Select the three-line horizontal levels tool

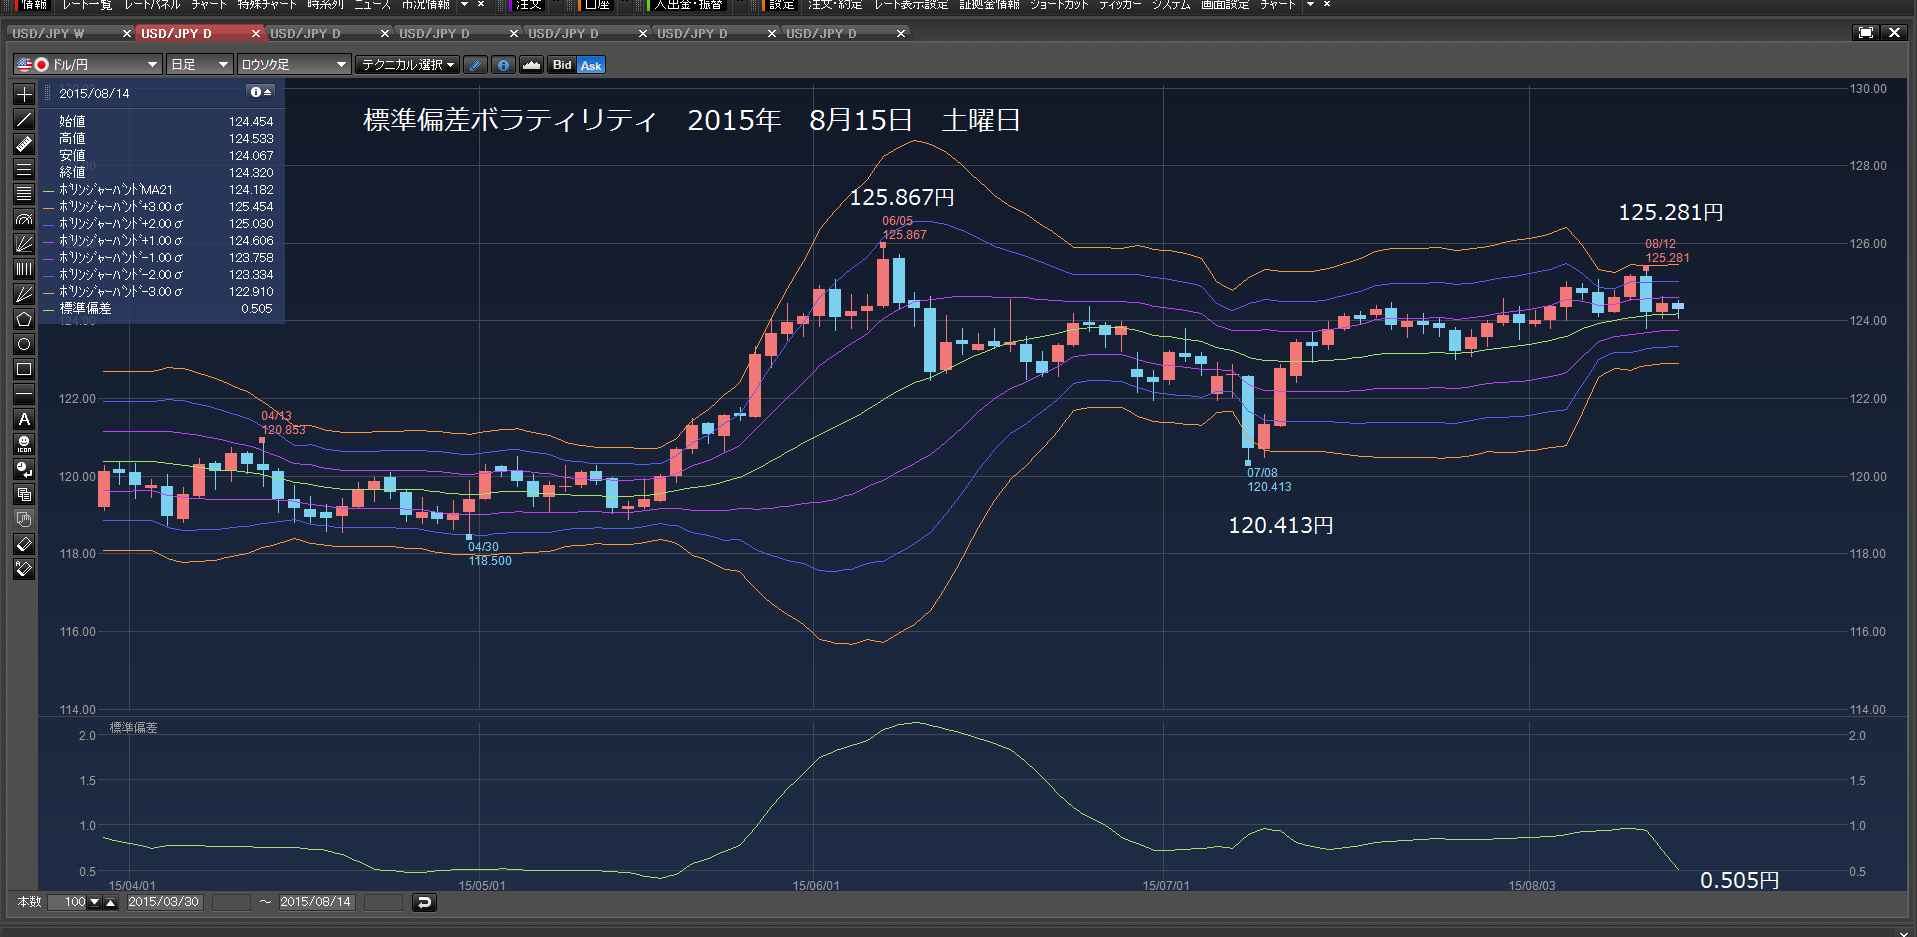(x=24, y=169)
